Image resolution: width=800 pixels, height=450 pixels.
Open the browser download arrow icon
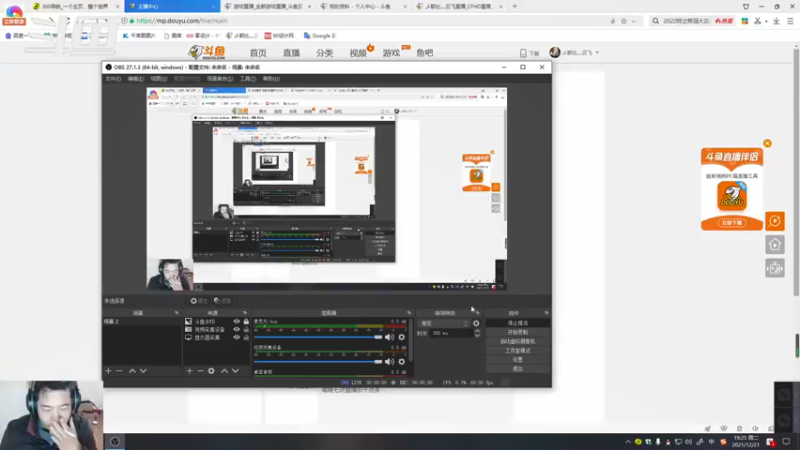[776, 21]
